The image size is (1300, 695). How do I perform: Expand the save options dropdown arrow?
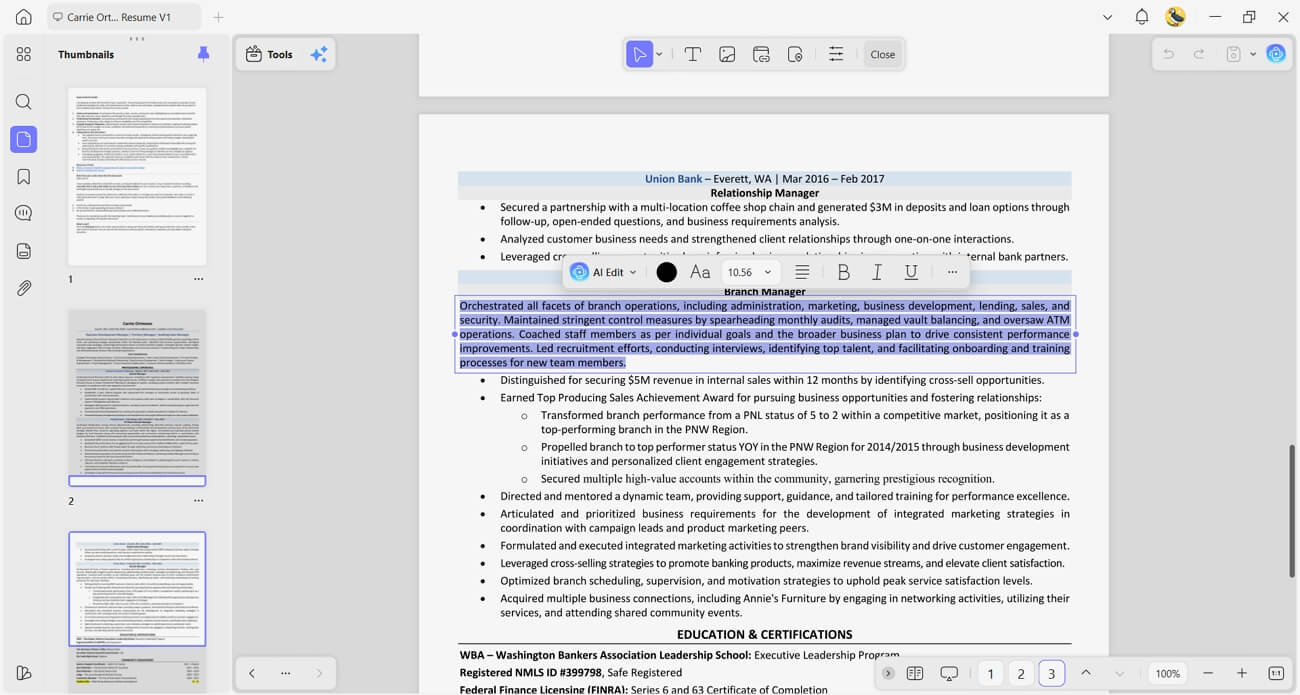point(1253,54)
